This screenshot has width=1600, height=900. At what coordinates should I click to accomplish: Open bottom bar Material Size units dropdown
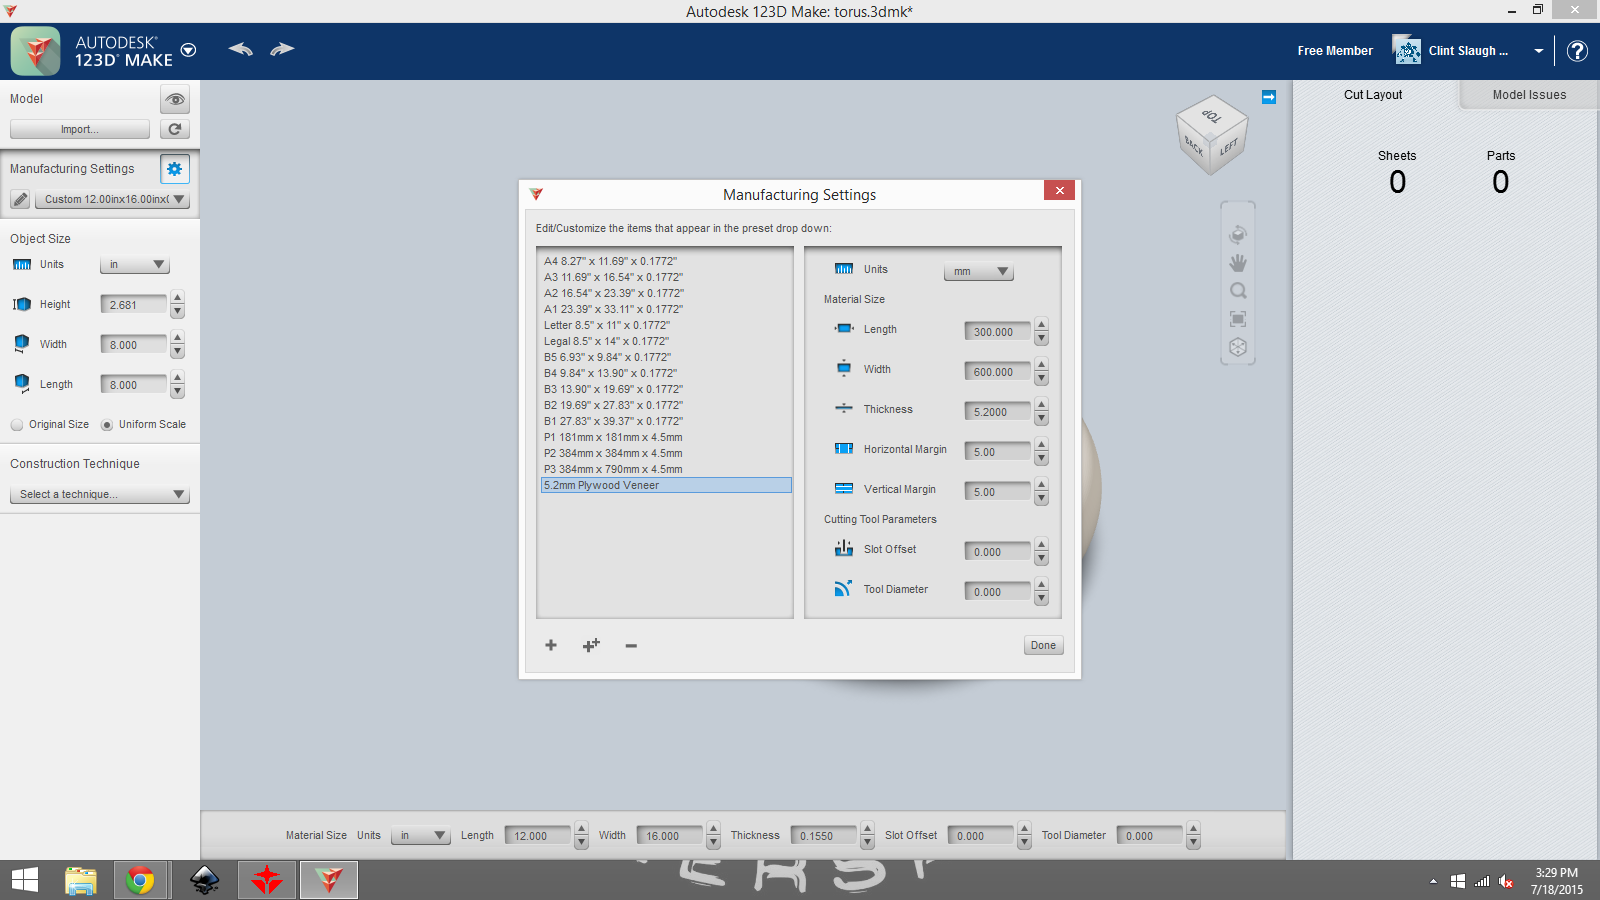pos(420,836)
